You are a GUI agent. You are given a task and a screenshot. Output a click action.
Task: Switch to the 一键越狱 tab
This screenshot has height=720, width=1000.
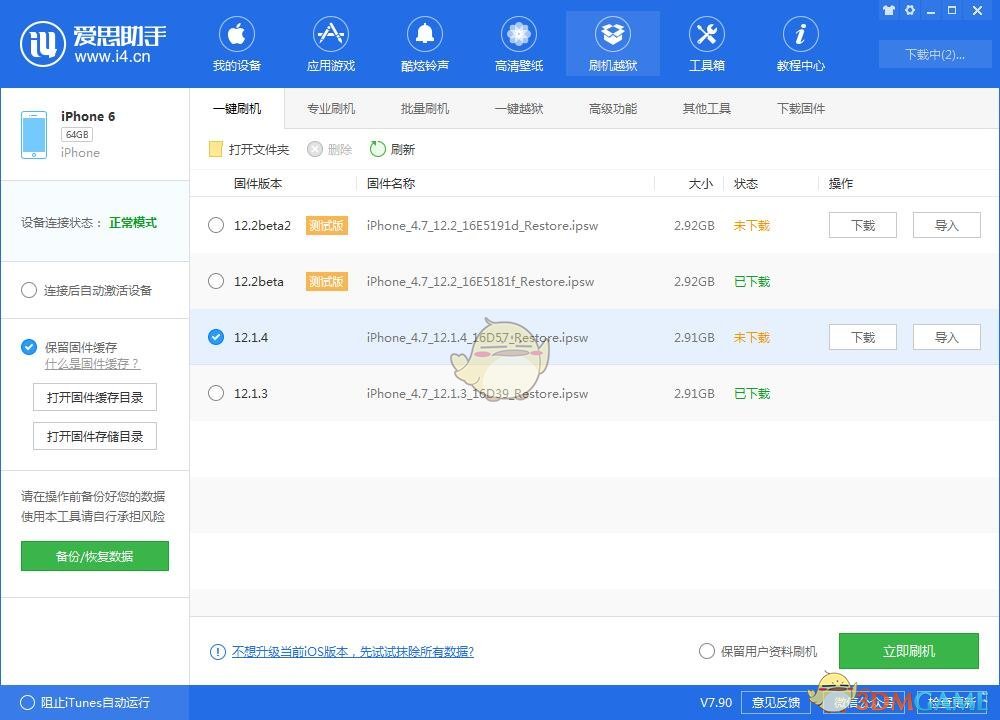point(518,109)
